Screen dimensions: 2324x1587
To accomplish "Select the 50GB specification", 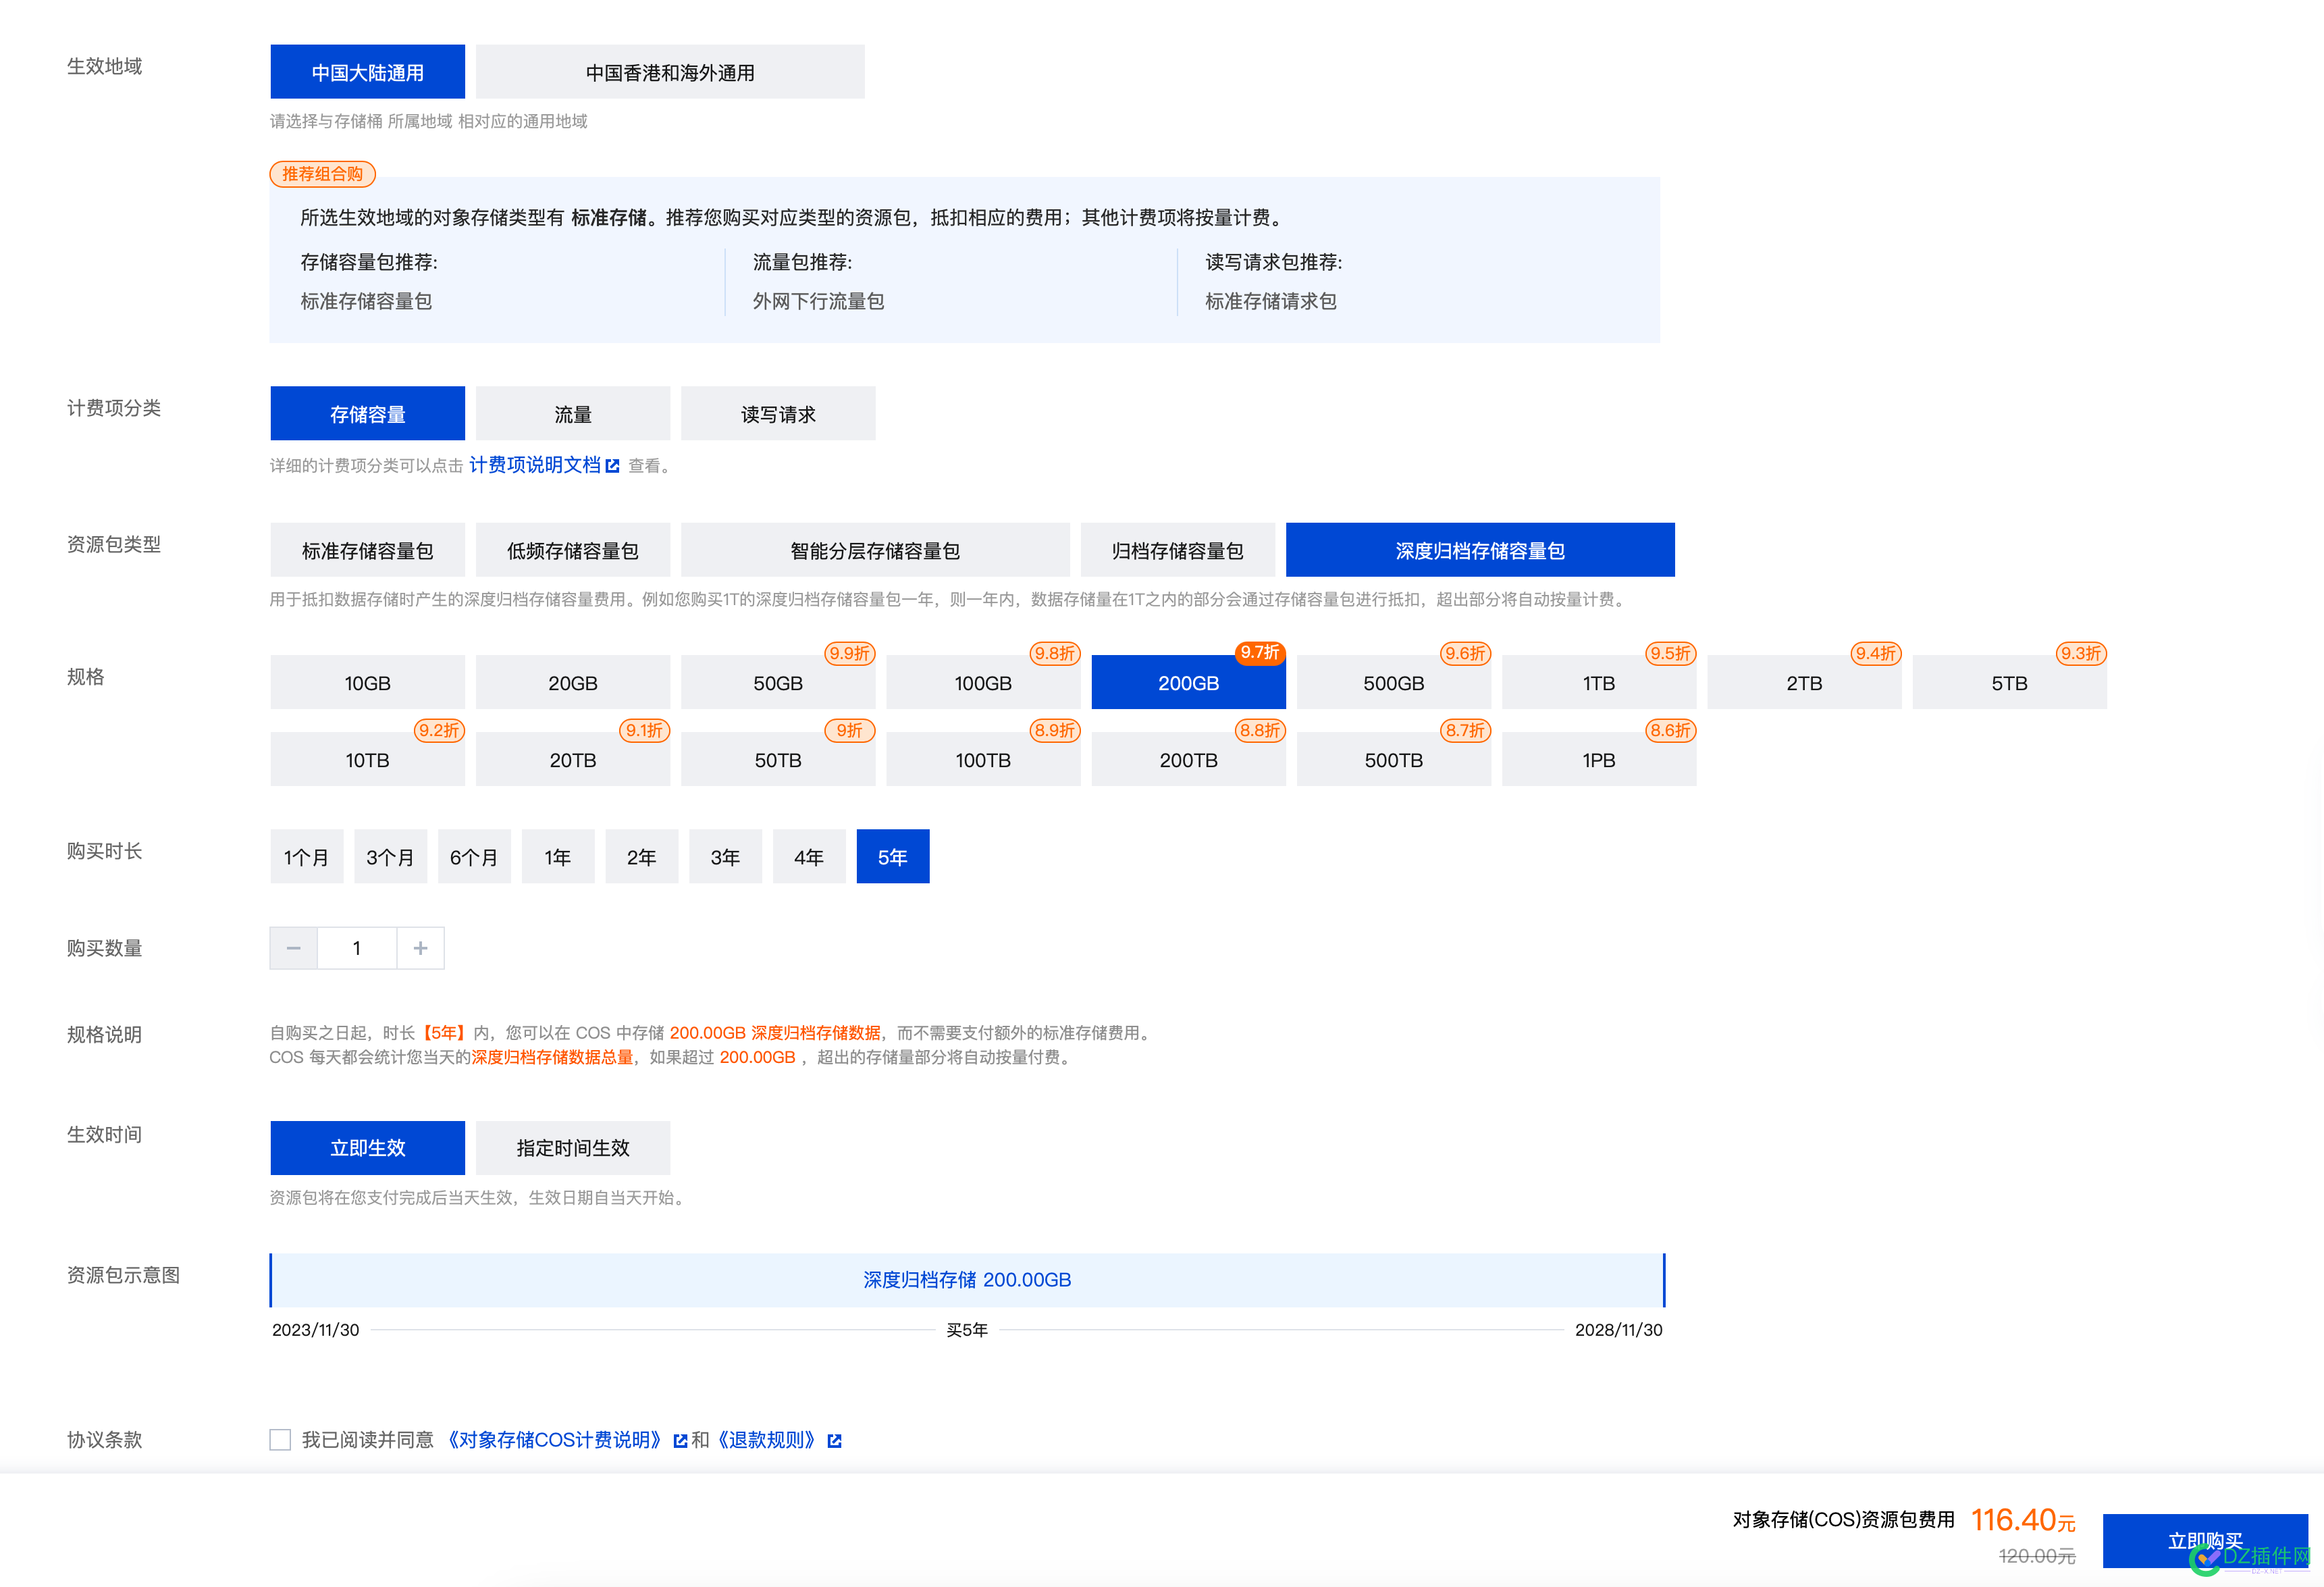I will coord(778,683).
